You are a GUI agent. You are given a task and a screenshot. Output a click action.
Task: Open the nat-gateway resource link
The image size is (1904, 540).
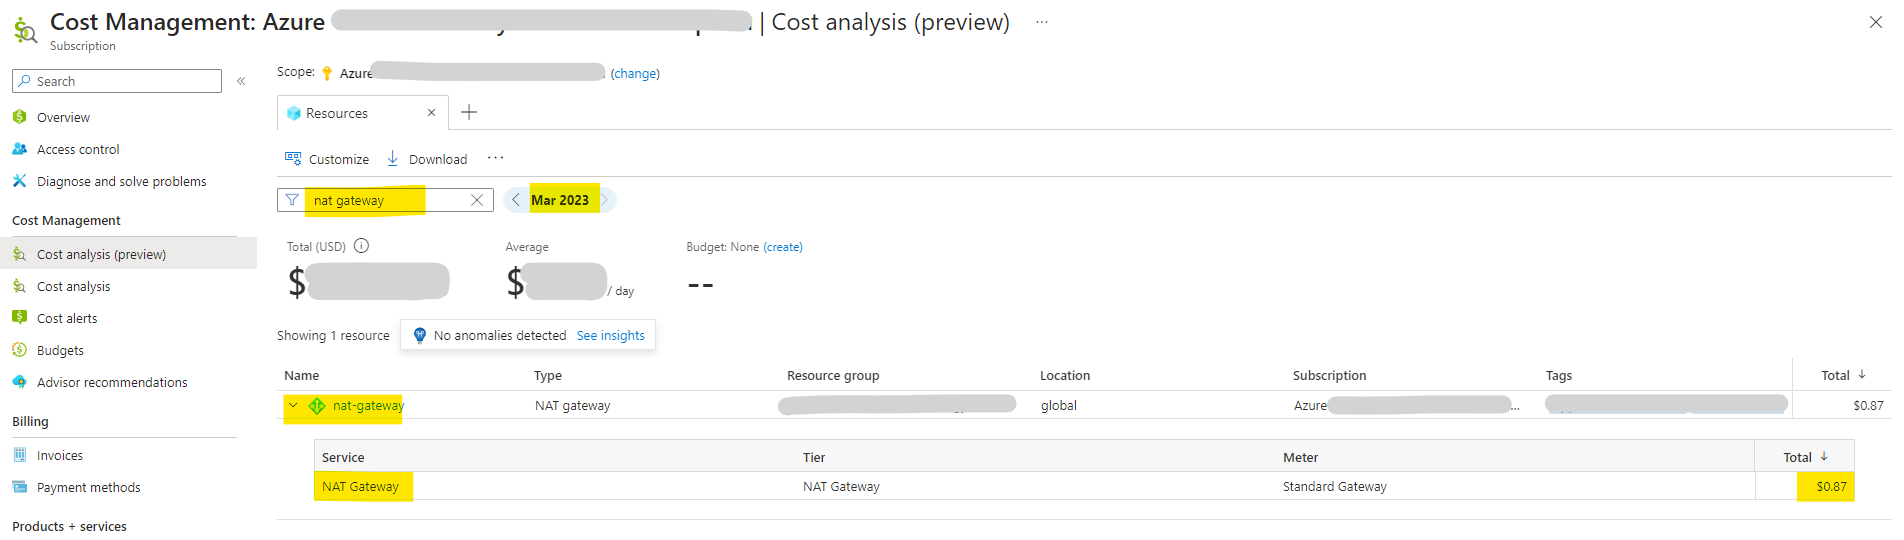[x=368, y=406]
